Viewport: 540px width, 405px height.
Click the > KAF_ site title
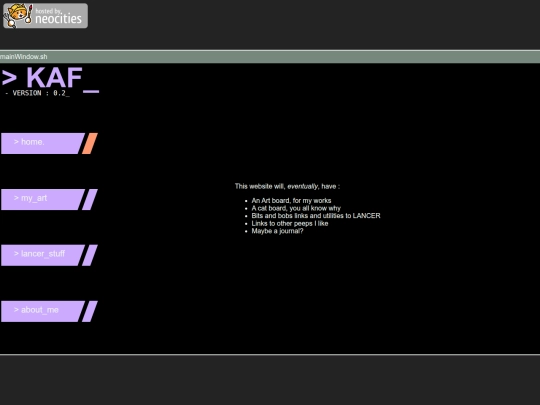click(x=50, y=79)
